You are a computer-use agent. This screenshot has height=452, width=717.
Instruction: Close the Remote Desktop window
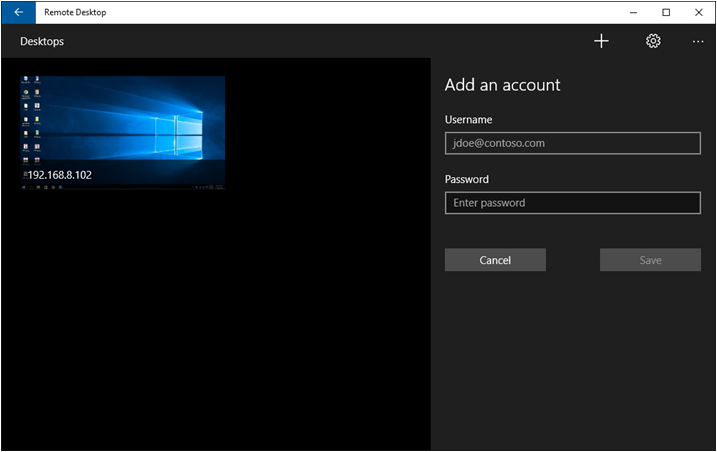pos(699,12)
